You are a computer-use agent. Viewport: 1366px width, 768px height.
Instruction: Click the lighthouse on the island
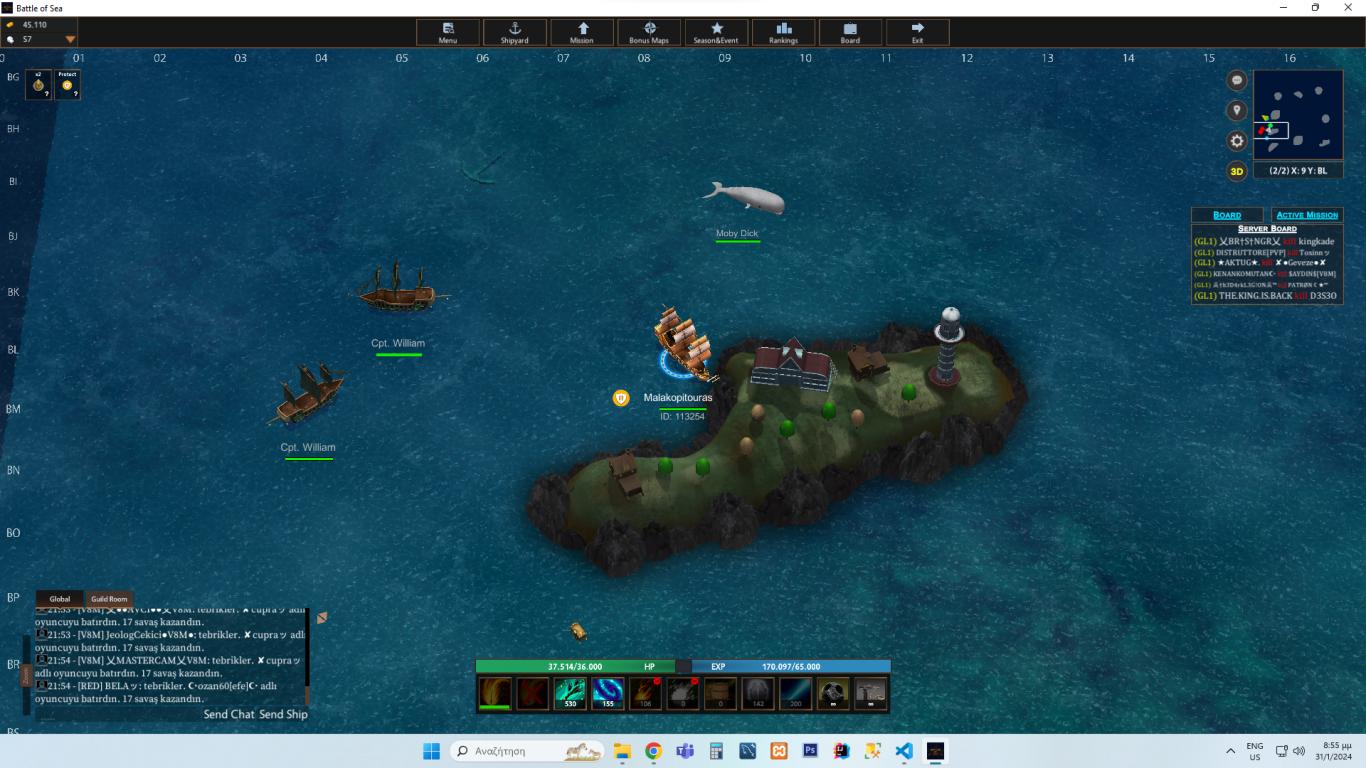pos(947,346)
